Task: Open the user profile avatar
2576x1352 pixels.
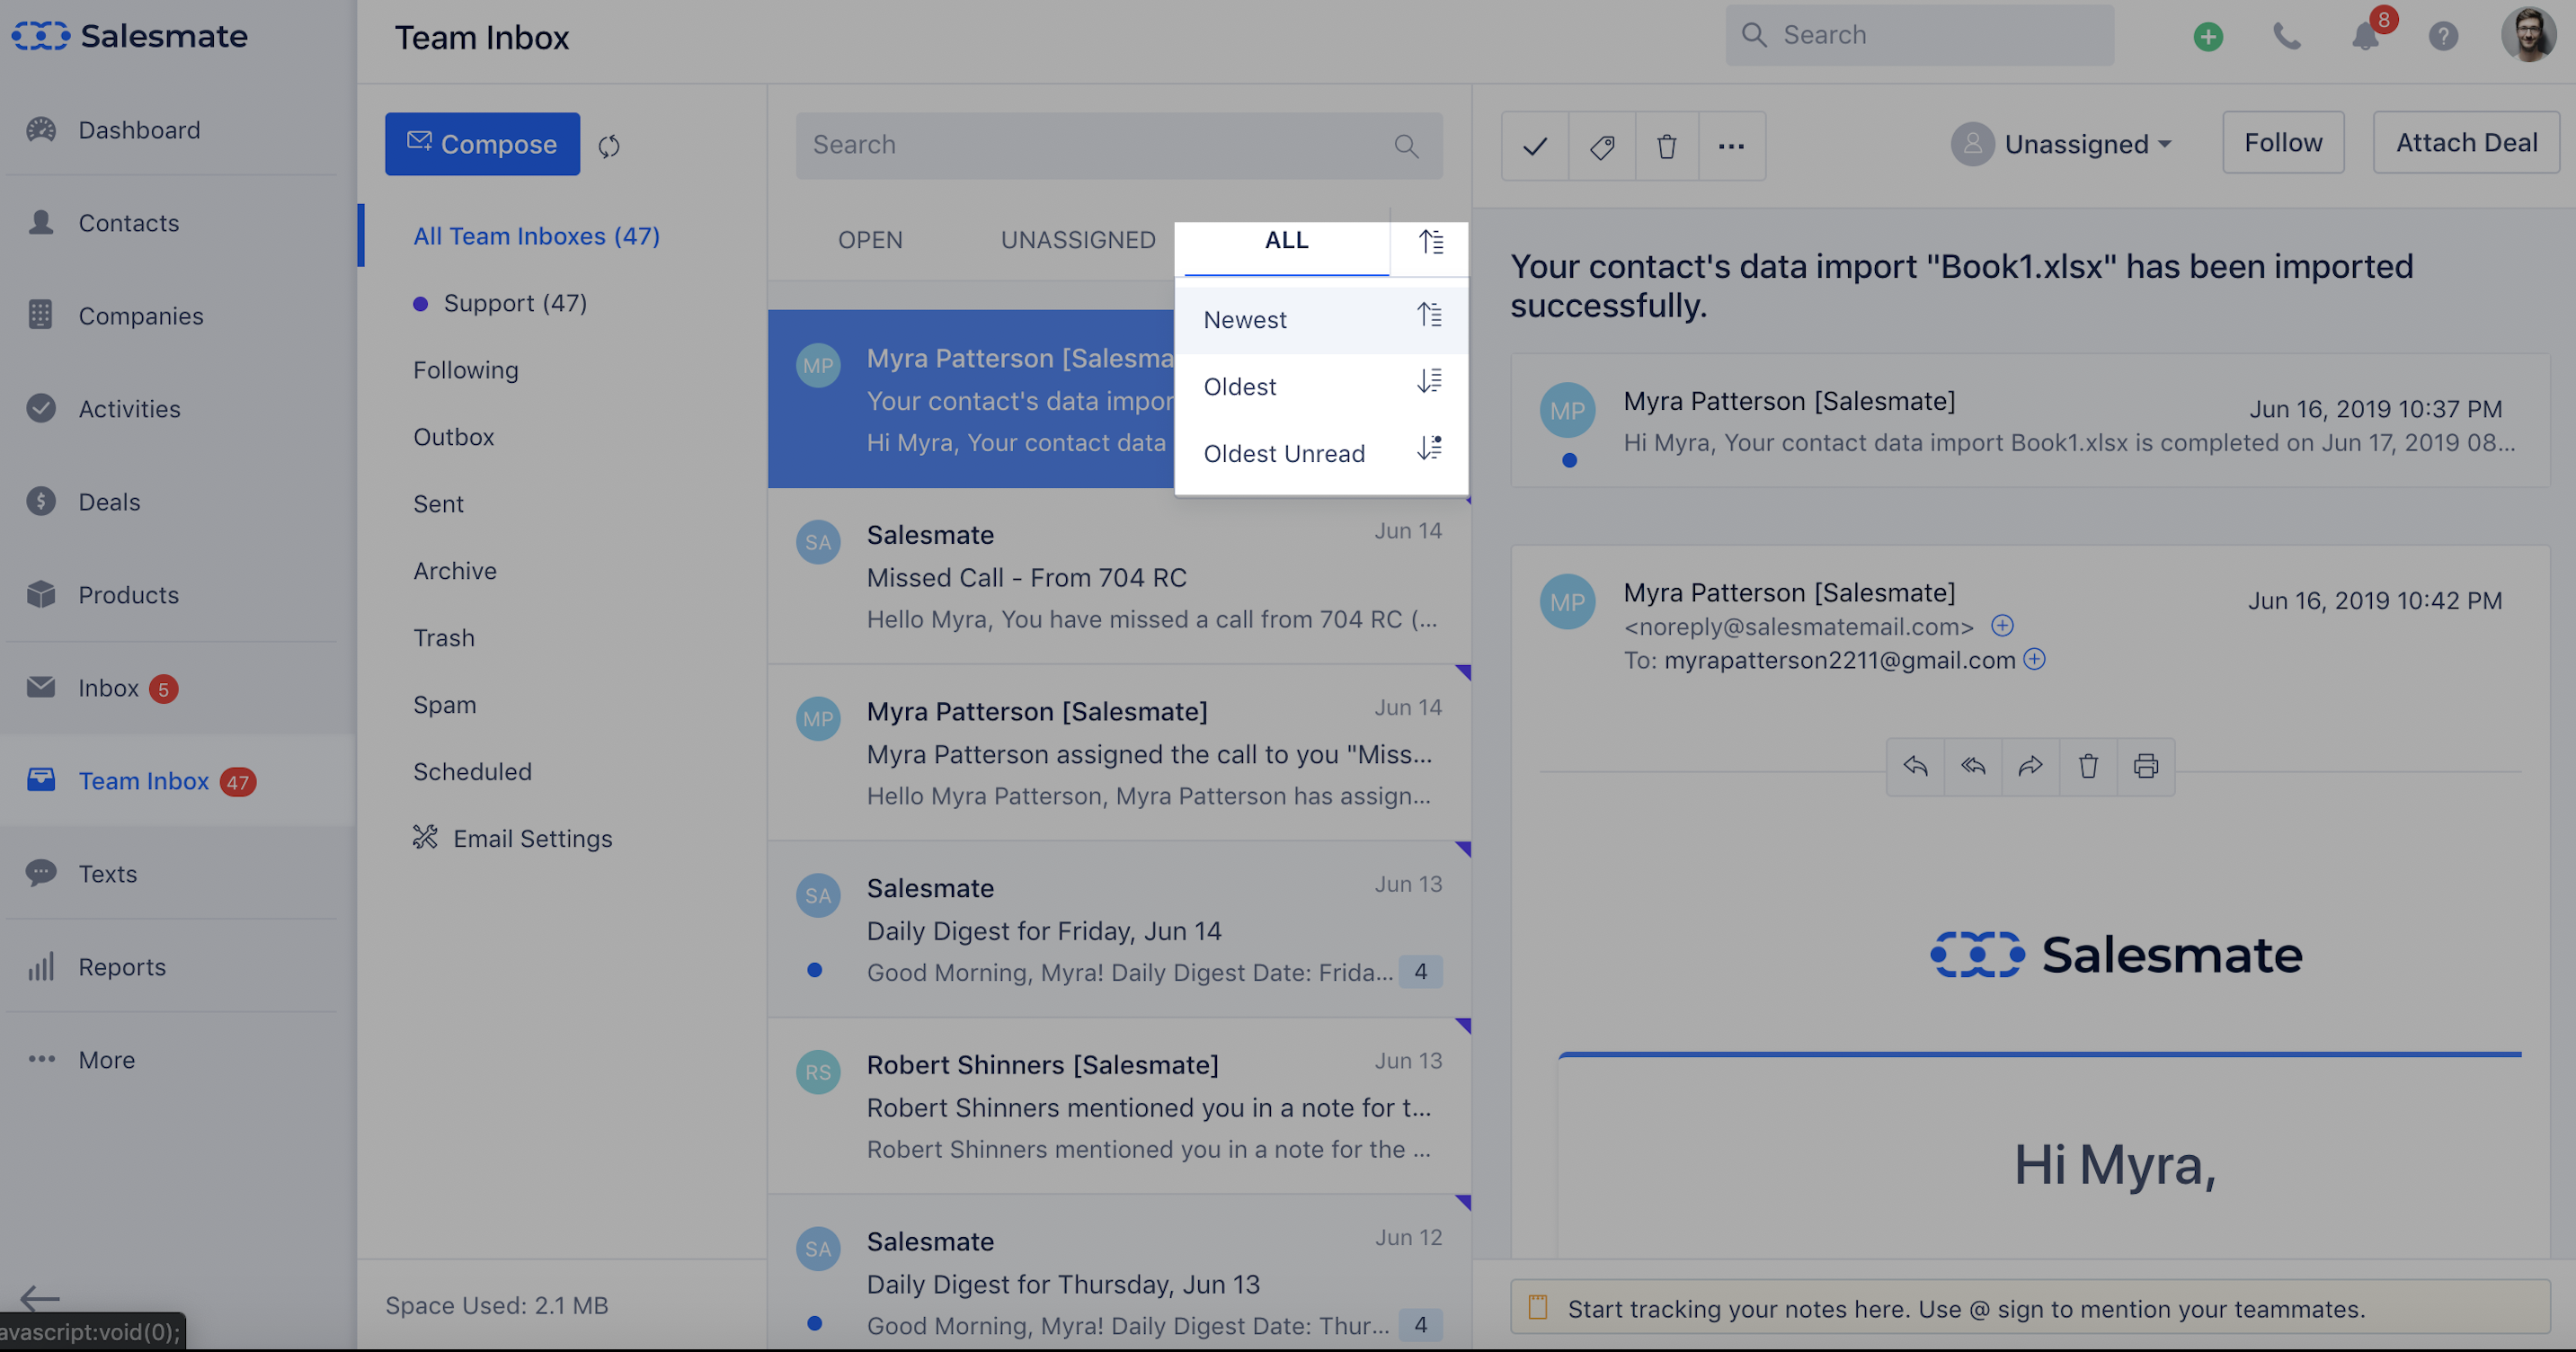Action: pyautogui.click(x=2528, y=35)
